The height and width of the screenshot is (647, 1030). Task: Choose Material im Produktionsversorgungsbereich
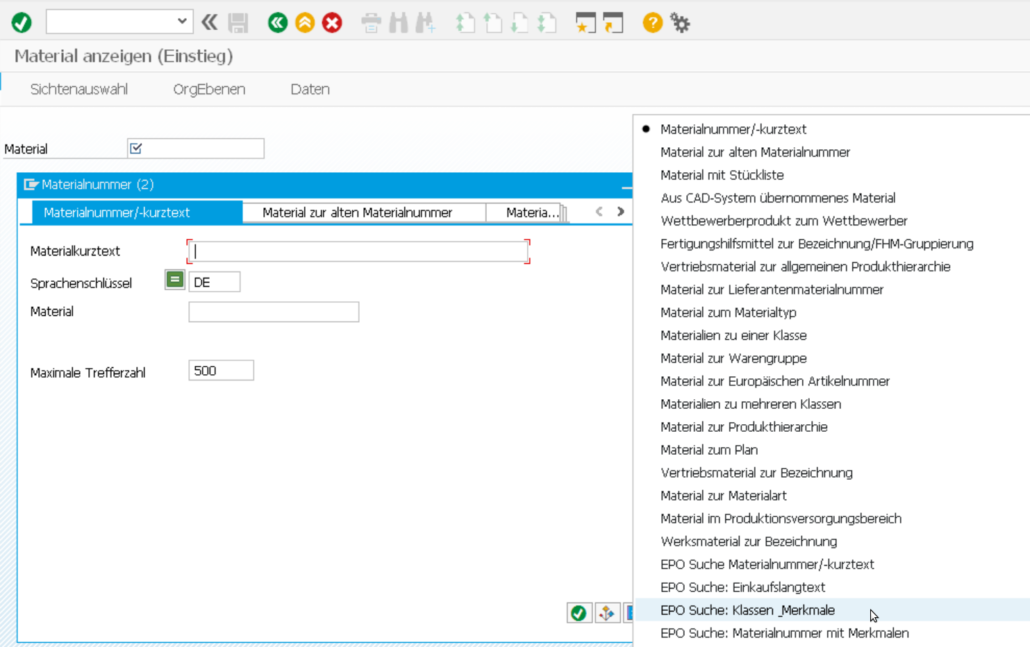(x=780, y=519)
